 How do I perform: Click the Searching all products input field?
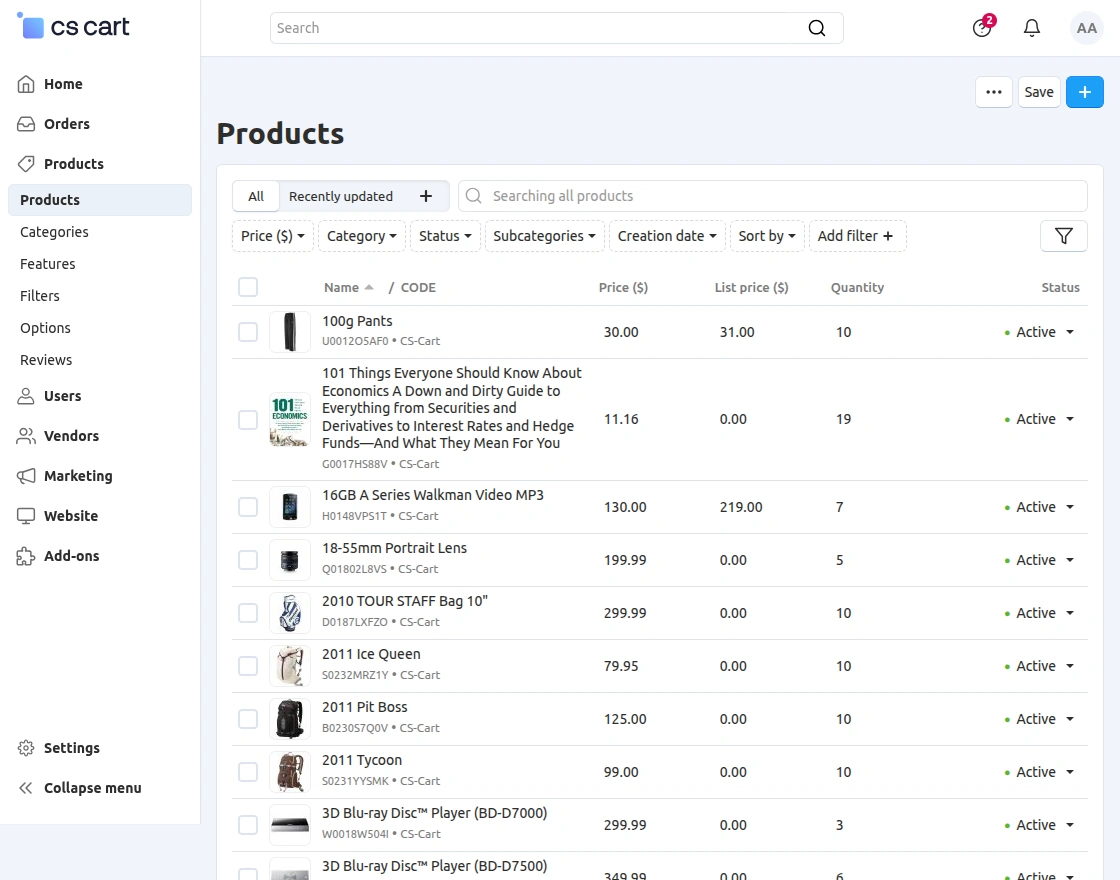700,196
